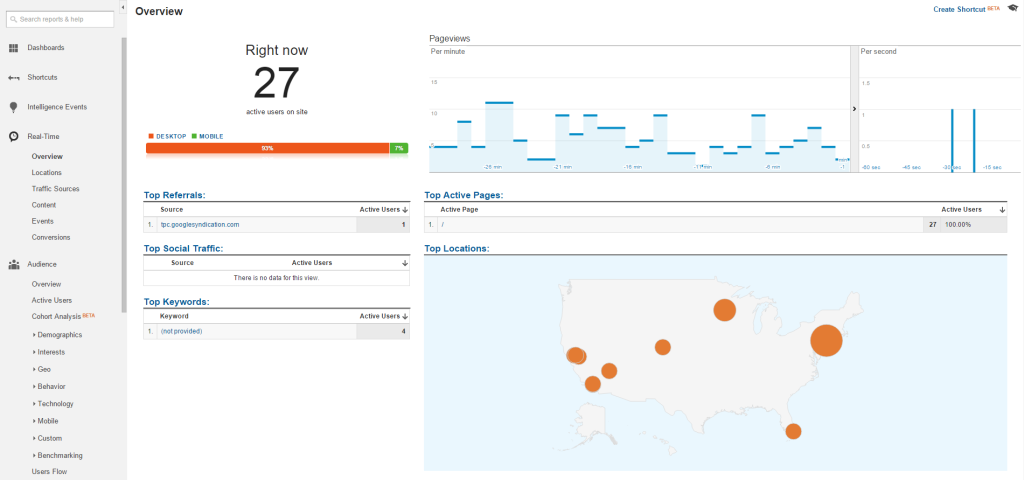The height and width of the screenshot is (480, 1024).
Task: Open Audience Overview report
Action: [x=46, y=285]
